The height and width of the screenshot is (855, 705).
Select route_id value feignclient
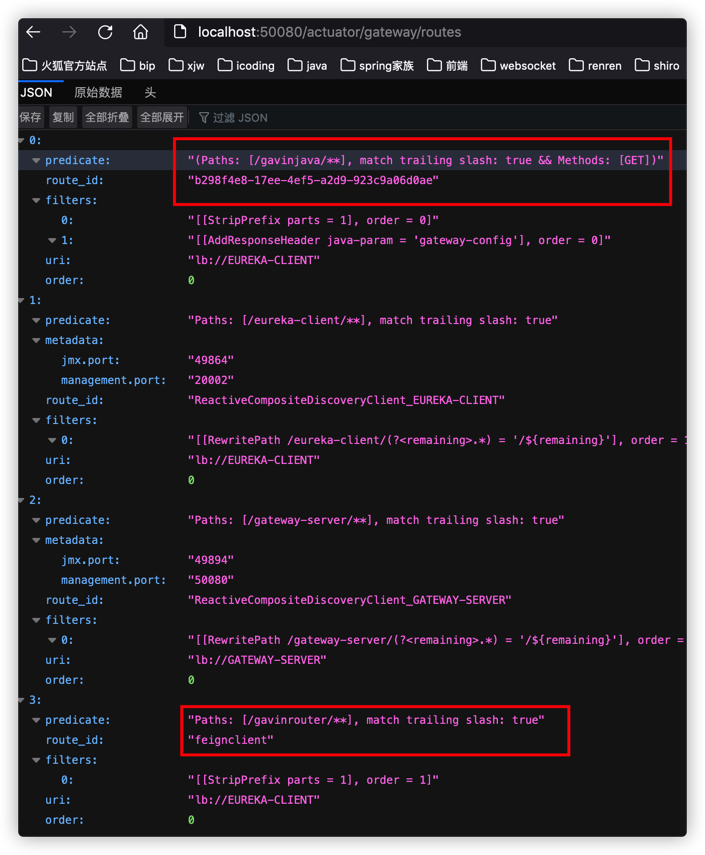(231, 740)
